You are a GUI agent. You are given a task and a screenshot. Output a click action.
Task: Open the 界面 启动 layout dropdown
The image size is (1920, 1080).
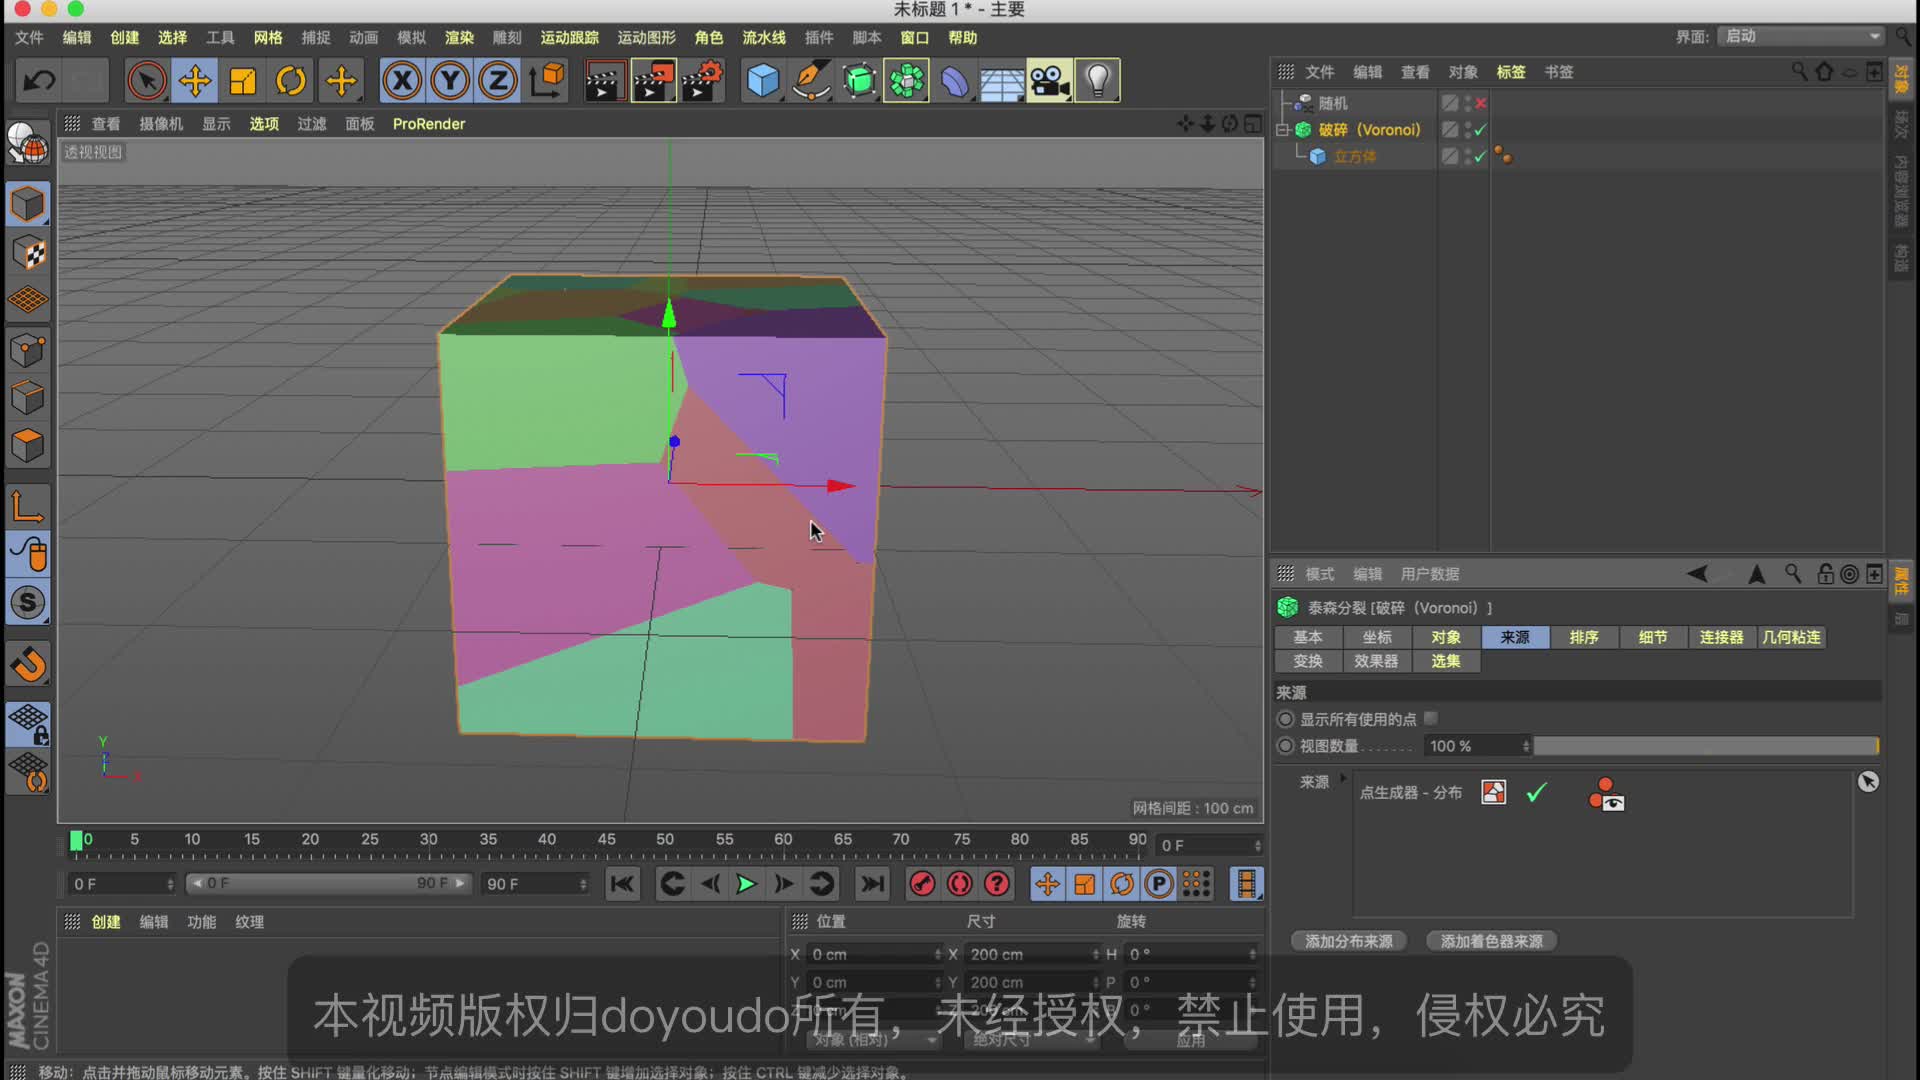(x=1800, y=36)
